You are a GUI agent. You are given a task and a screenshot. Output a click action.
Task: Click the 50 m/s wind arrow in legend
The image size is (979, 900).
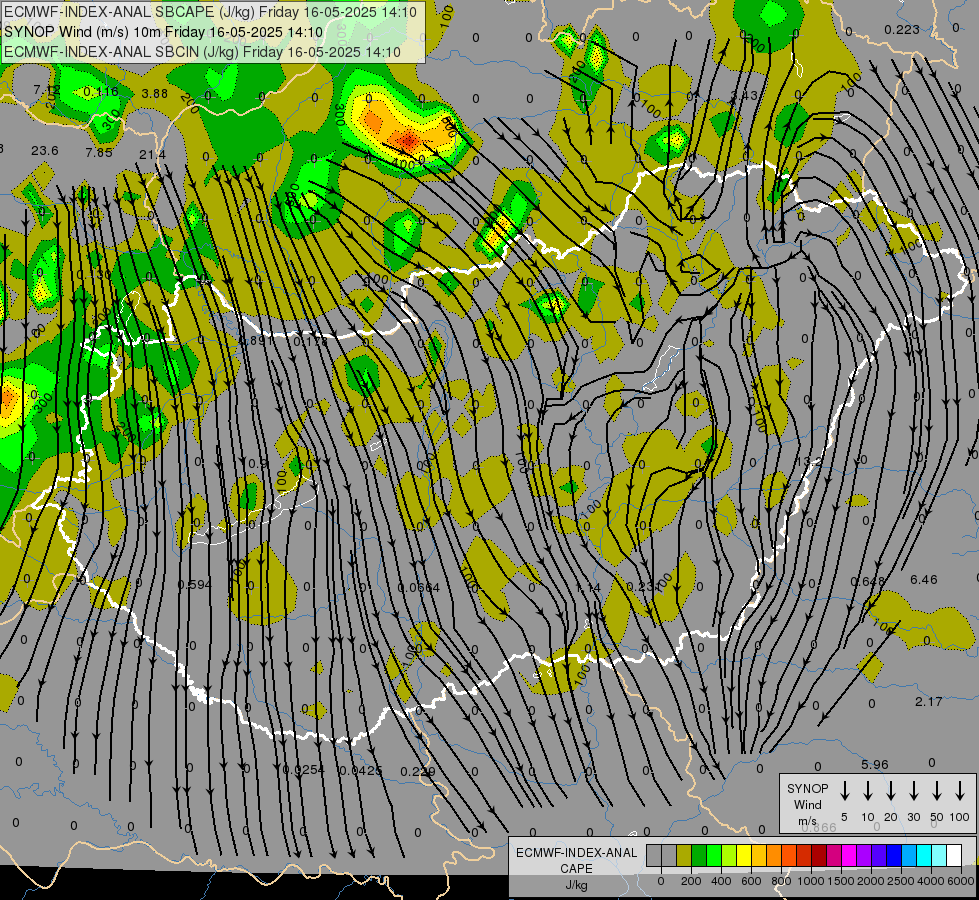(x=937, y=790)
